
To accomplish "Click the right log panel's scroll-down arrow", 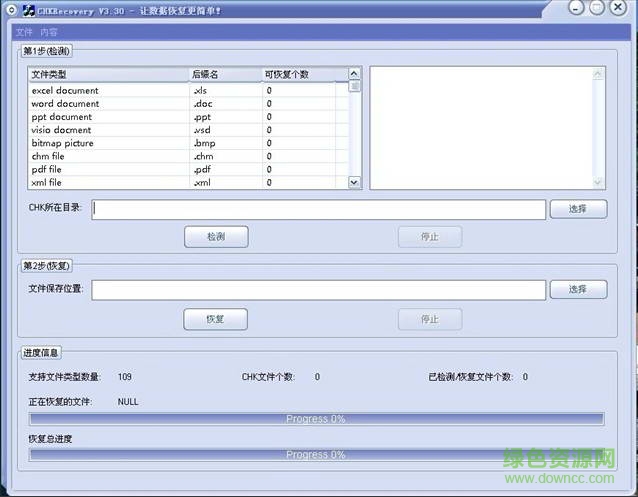I will point(598,182).
